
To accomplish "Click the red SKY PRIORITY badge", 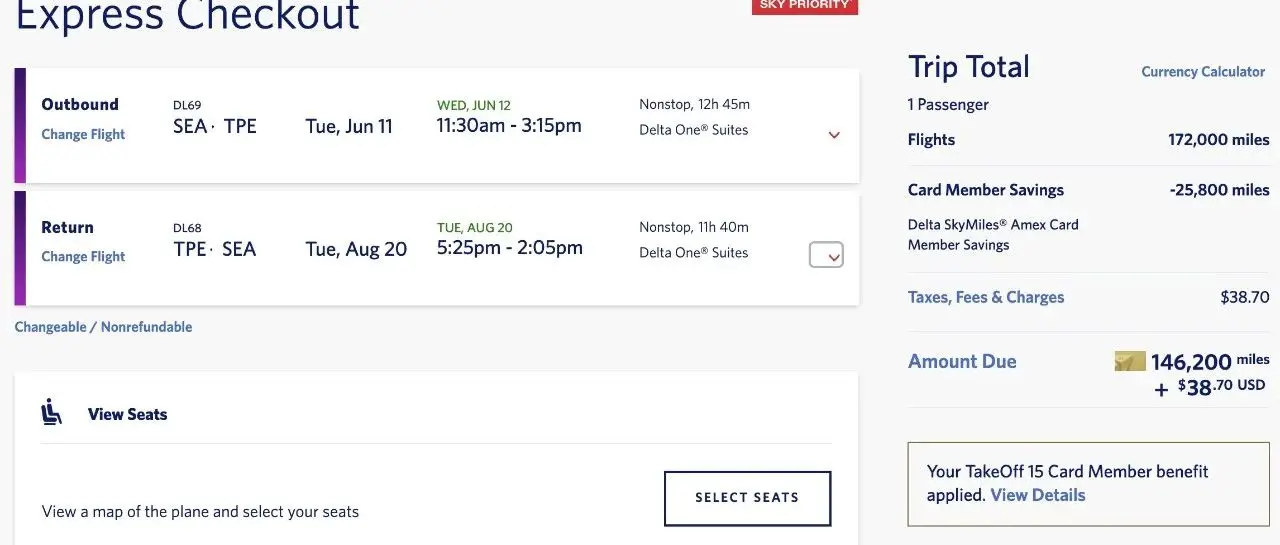I will pos(804,6).
